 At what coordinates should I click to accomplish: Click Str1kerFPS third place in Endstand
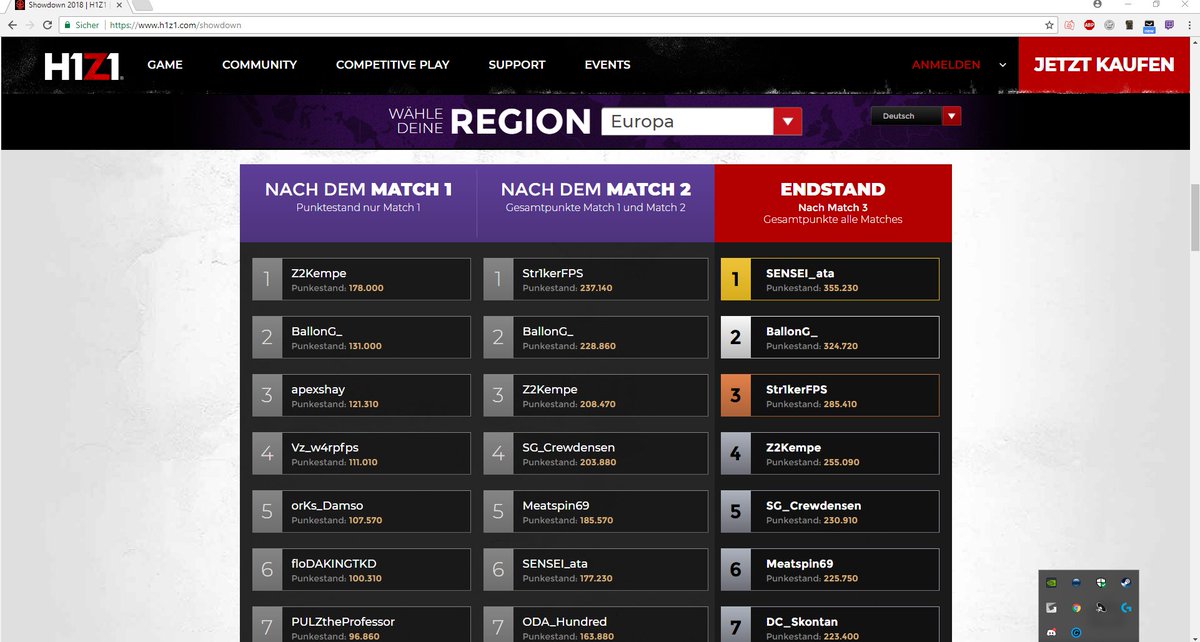pos(831,395)
